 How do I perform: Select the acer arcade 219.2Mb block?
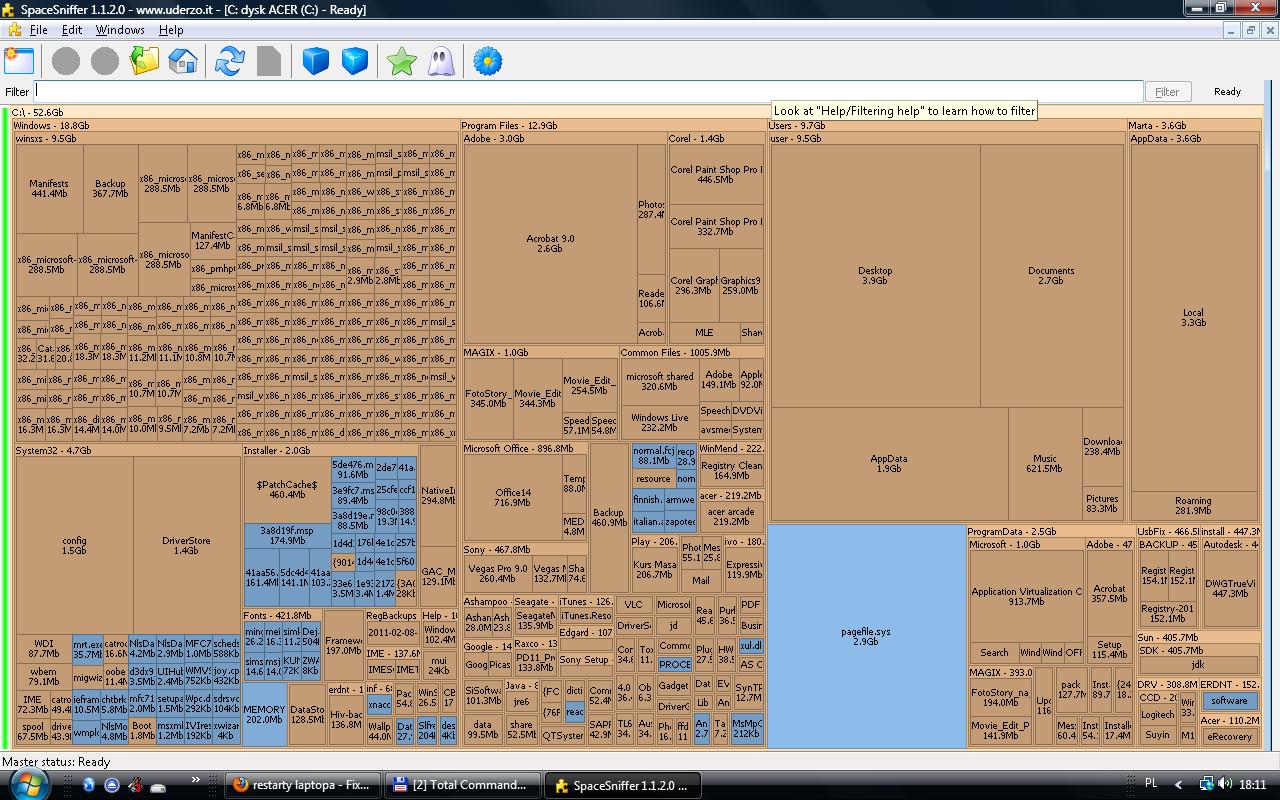click(x=730, y=516)
